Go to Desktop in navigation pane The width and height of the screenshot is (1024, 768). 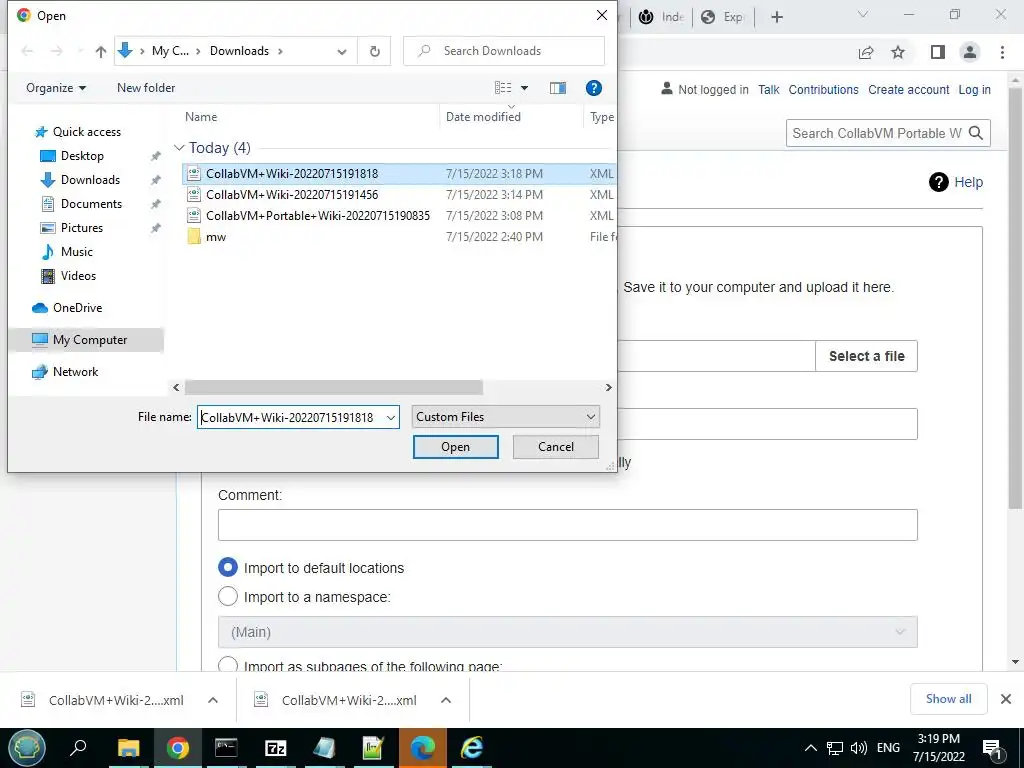coord(82,156)
